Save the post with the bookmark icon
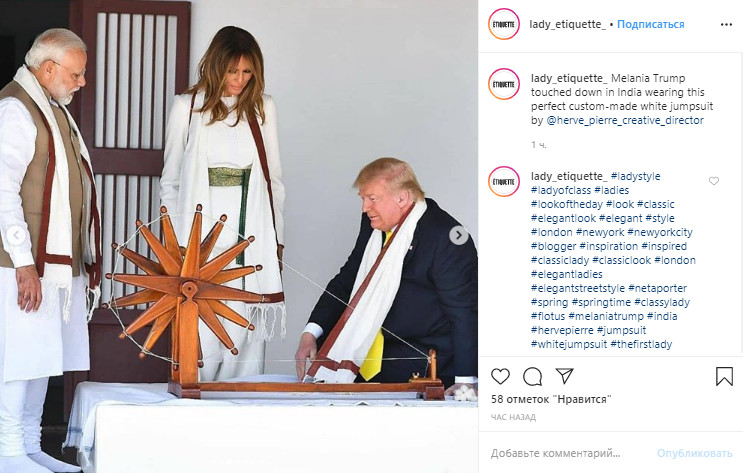 click(x=724, y=376)
